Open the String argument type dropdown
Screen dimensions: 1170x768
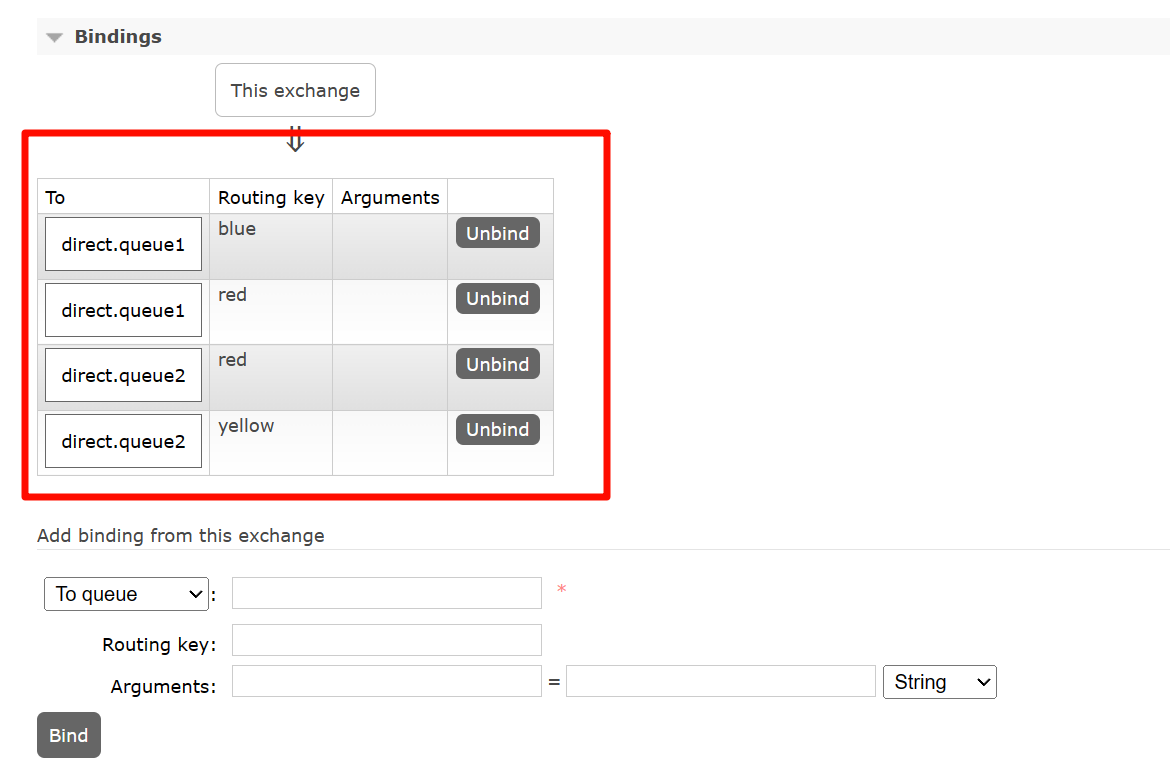pyautogui.click(x=939, y=682)
